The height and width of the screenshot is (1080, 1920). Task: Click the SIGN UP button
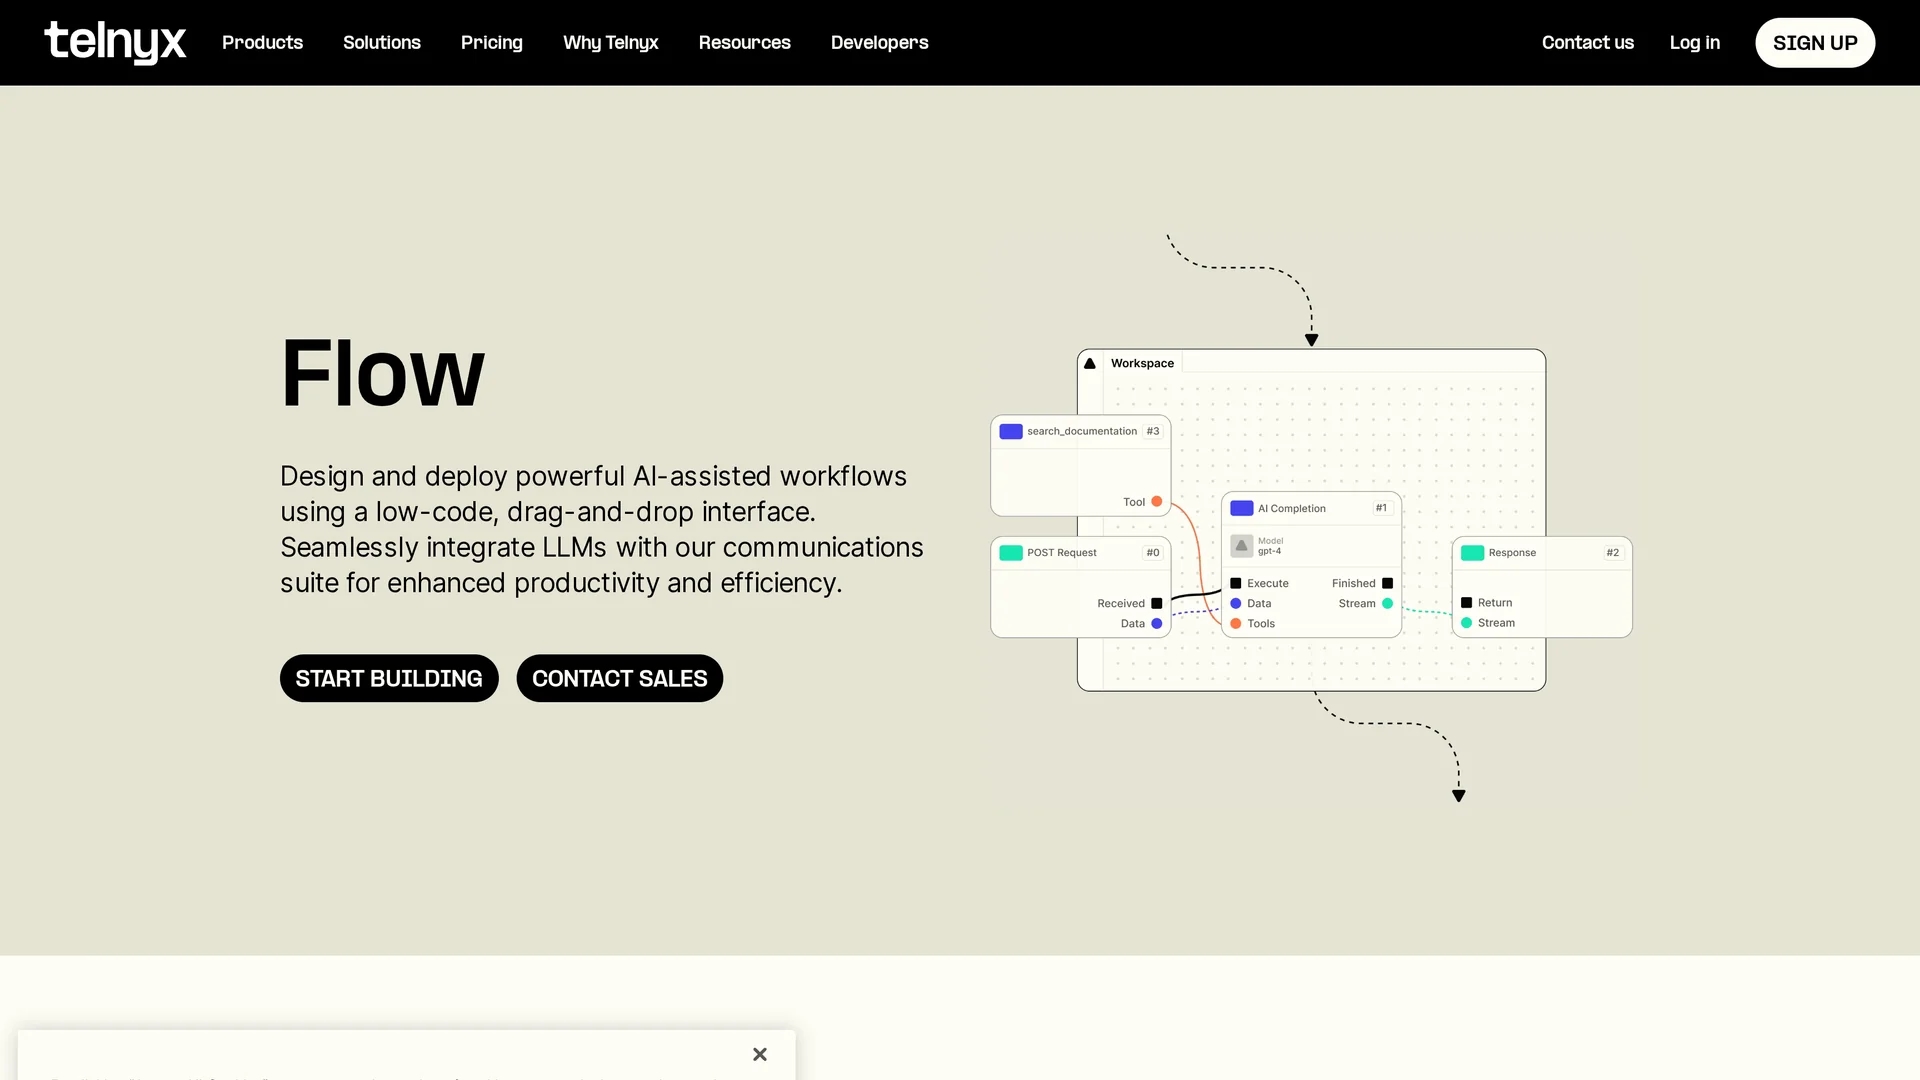(1815, 43)
